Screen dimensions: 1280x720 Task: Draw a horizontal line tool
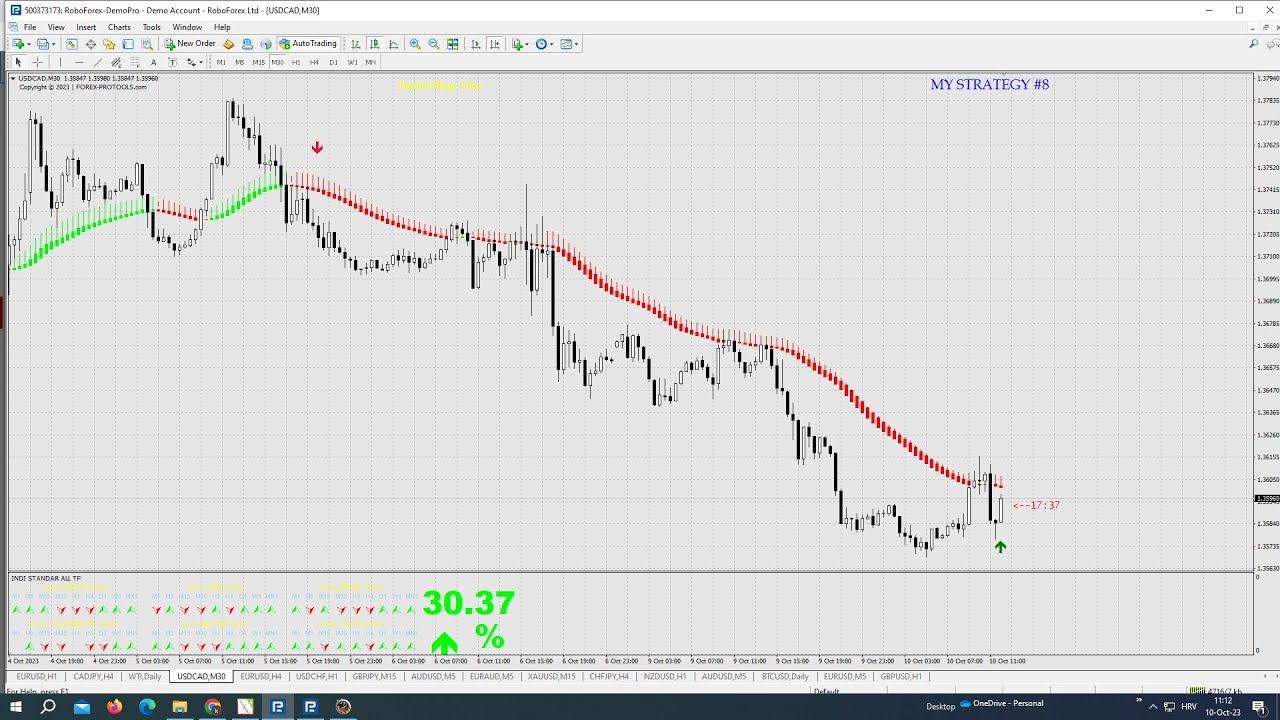[x=79, y=62]
